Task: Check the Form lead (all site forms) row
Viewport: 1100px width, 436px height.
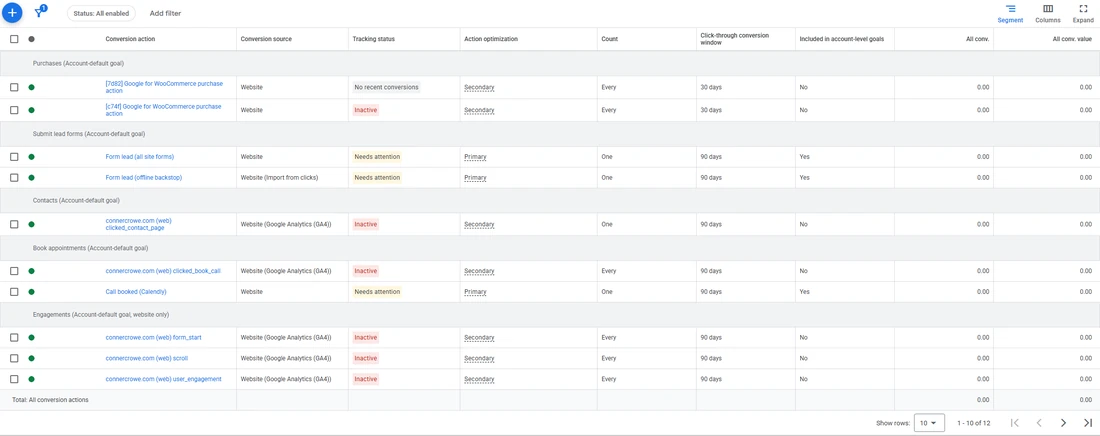Action: [x=14, y=157]
